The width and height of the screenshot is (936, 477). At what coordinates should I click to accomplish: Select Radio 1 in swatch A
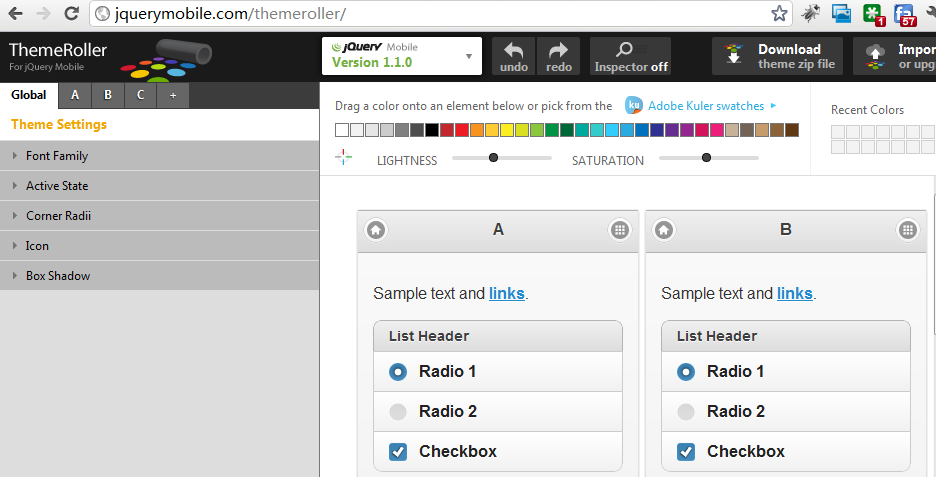coord(498,371)
